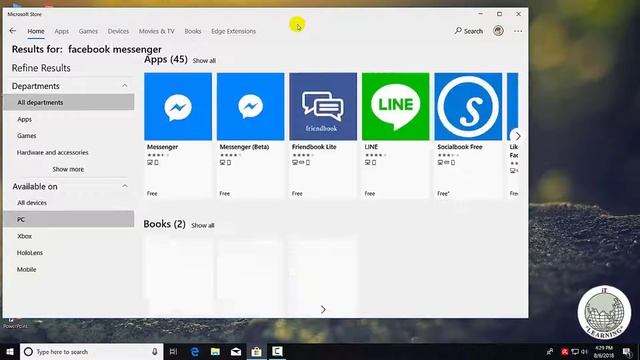640x360 pixels.
Task: Collapse the Available on section
Action: point(124,186)
